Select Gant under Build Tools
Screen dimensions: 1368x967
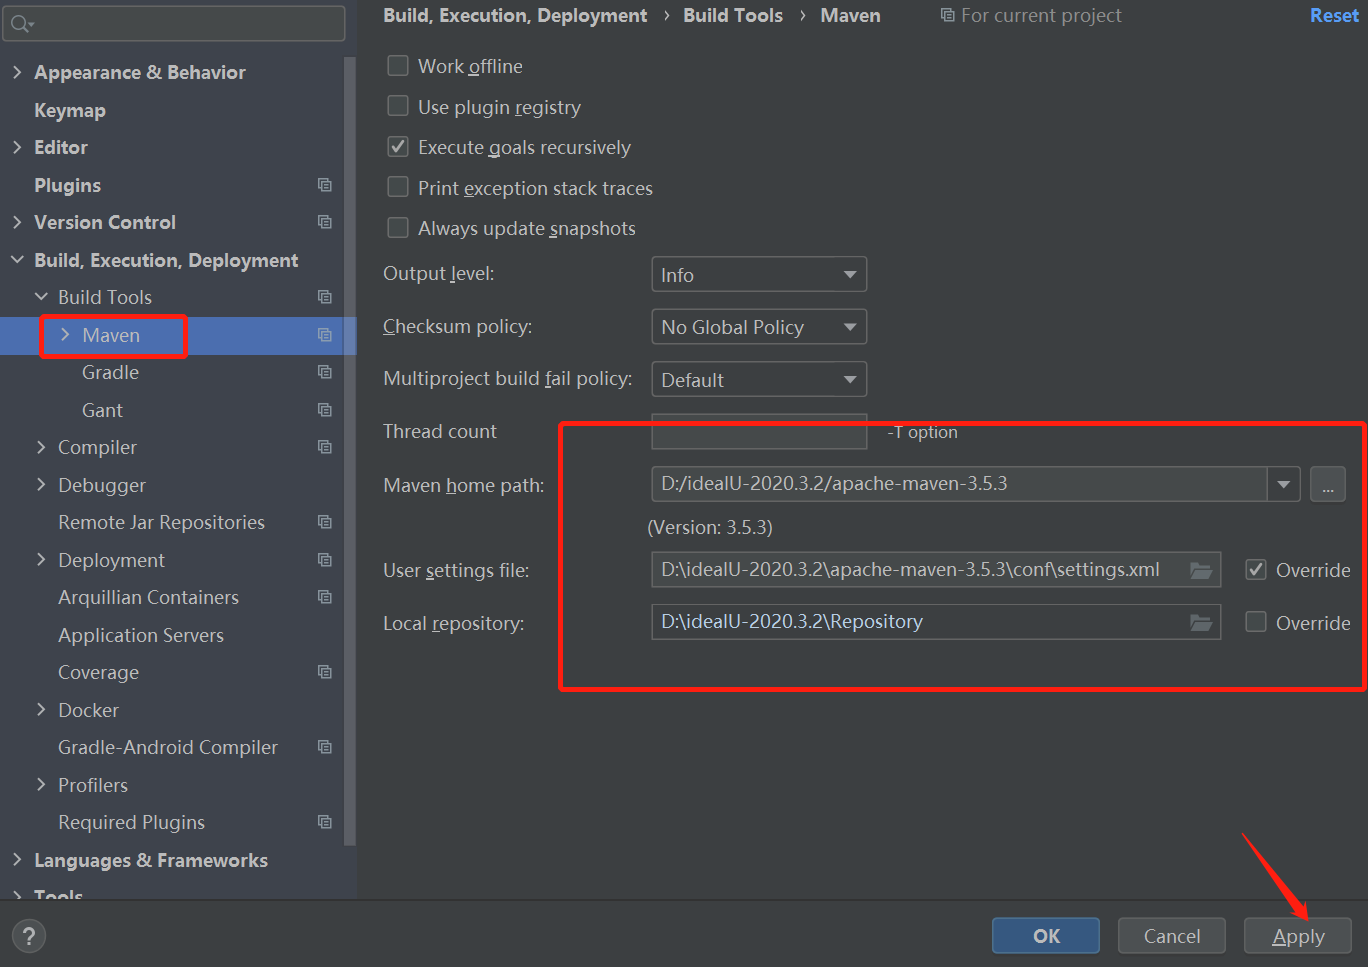[x=102, y=410]
